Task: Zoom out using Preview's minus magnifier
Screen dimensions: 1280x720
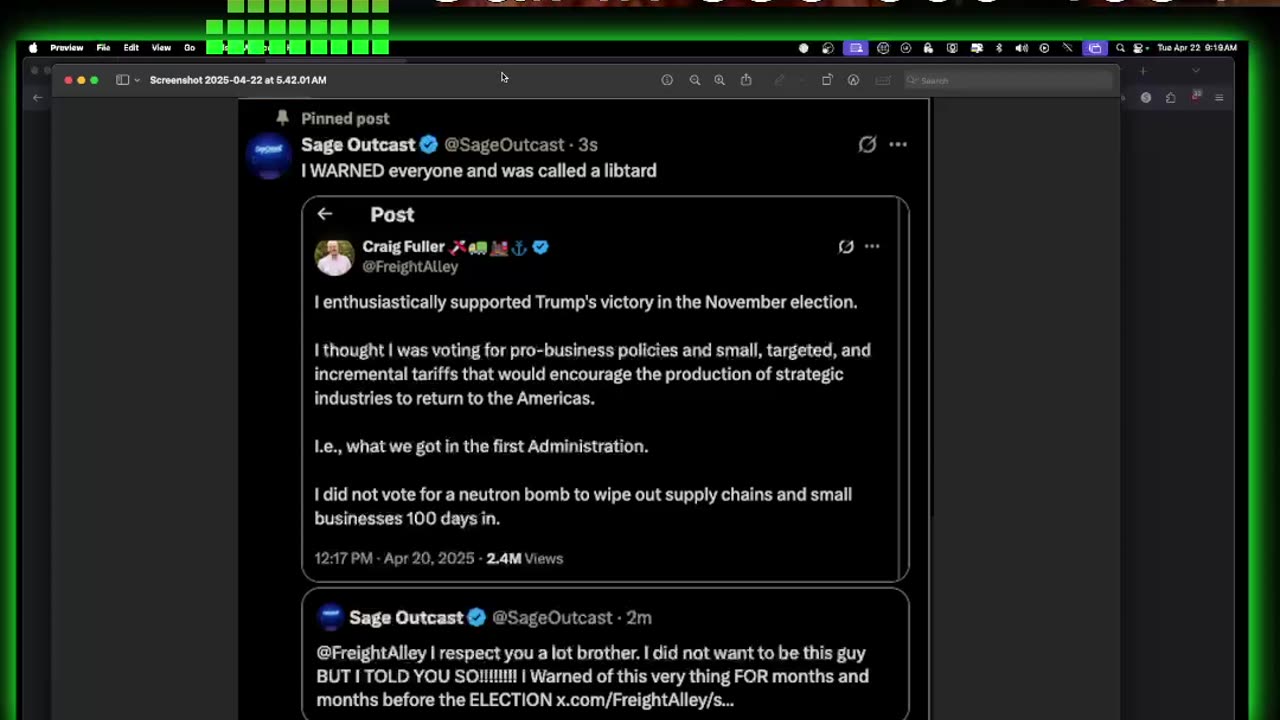Action: tap(695, 80)
